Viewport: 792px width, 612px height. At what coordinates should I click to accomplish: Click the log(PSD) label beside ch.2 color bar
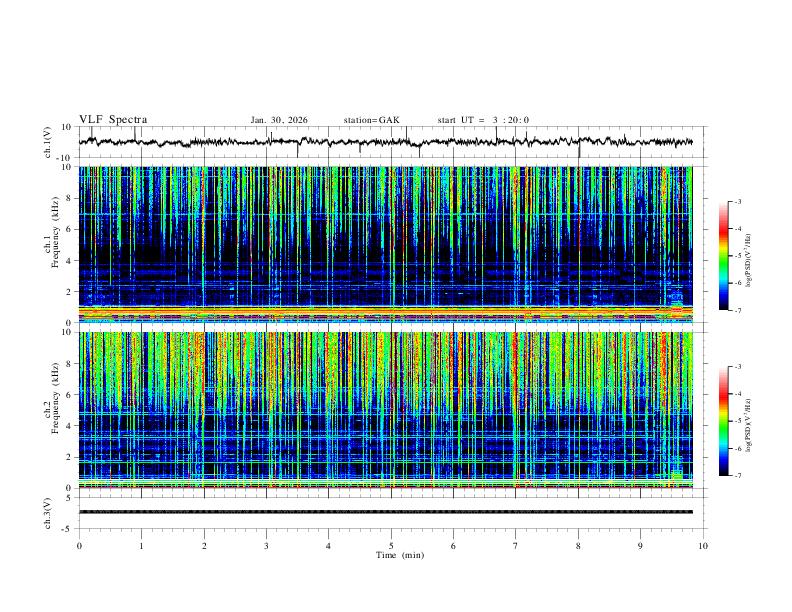pyautogui.click(x=749, y=426)
